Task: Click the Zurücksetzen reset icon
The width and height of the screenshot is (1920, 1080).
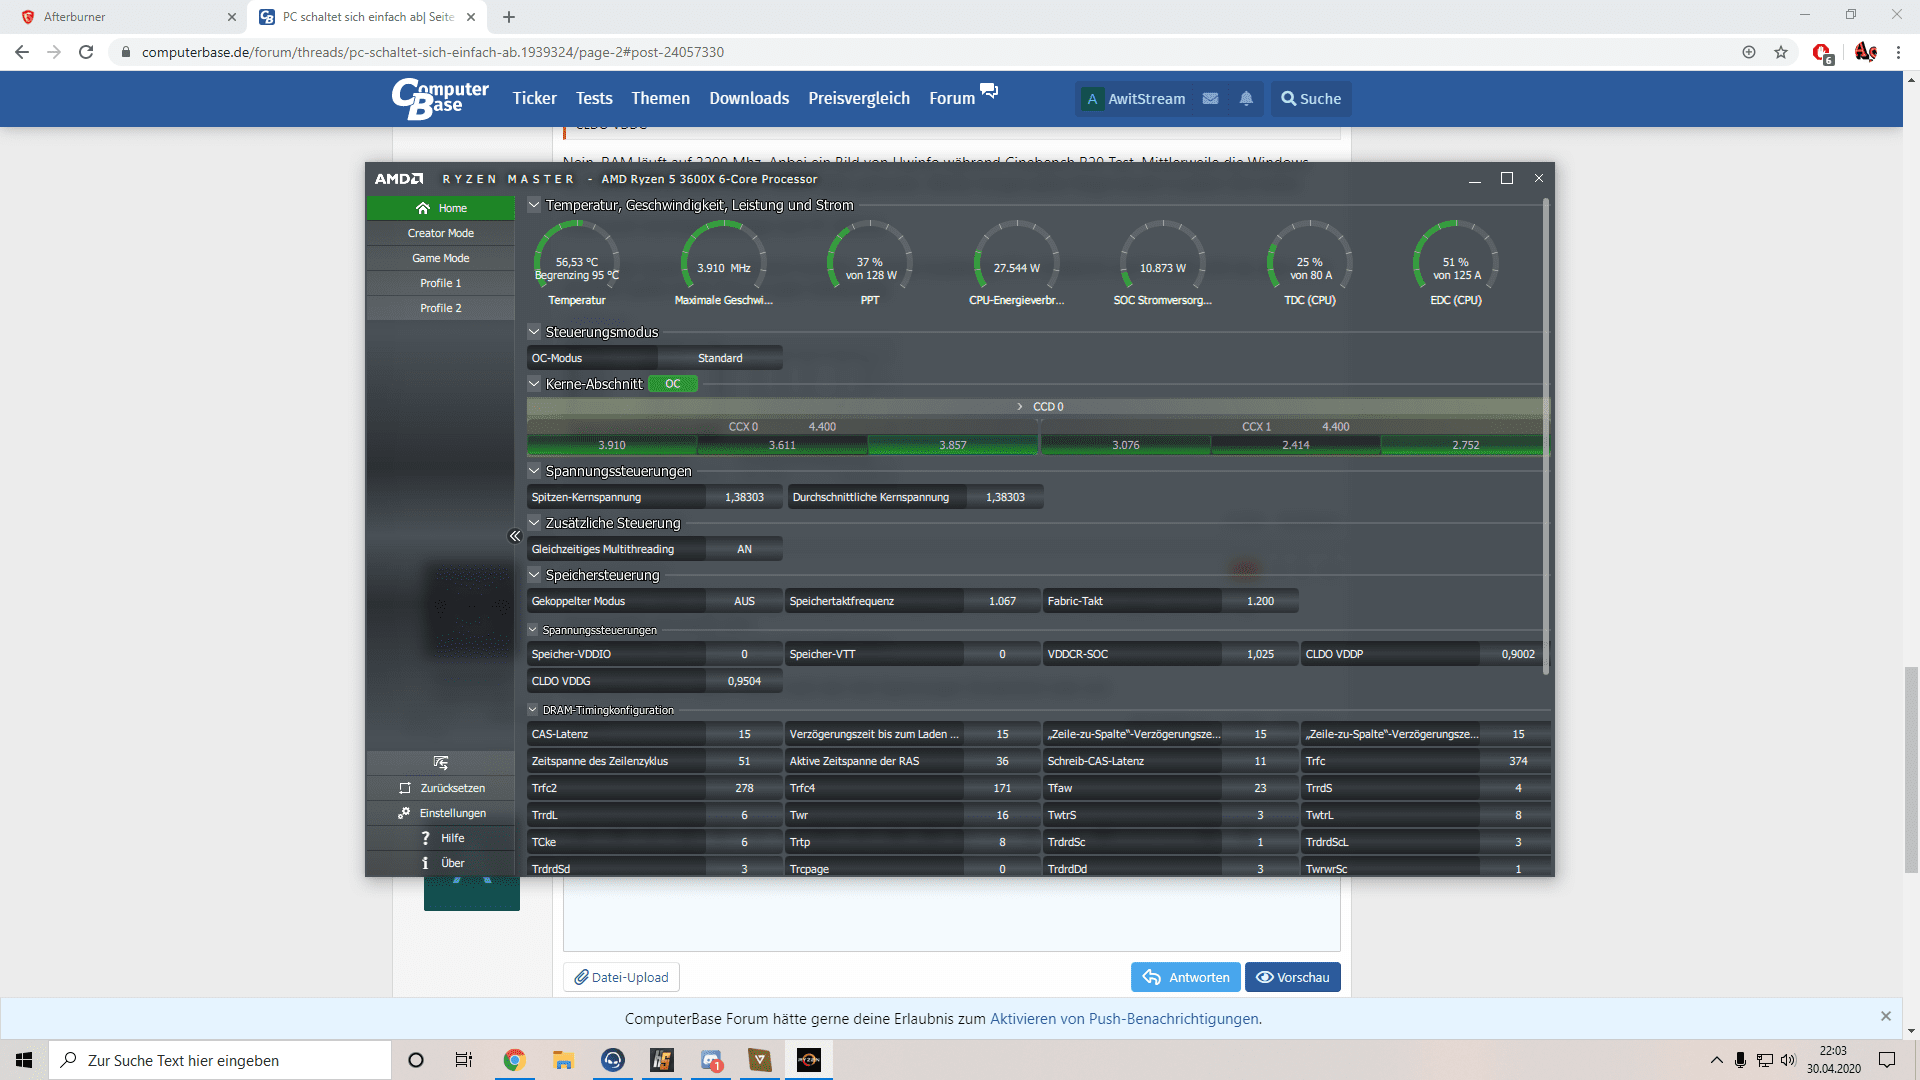Action: pyautogui.click(x=405, y=788)
